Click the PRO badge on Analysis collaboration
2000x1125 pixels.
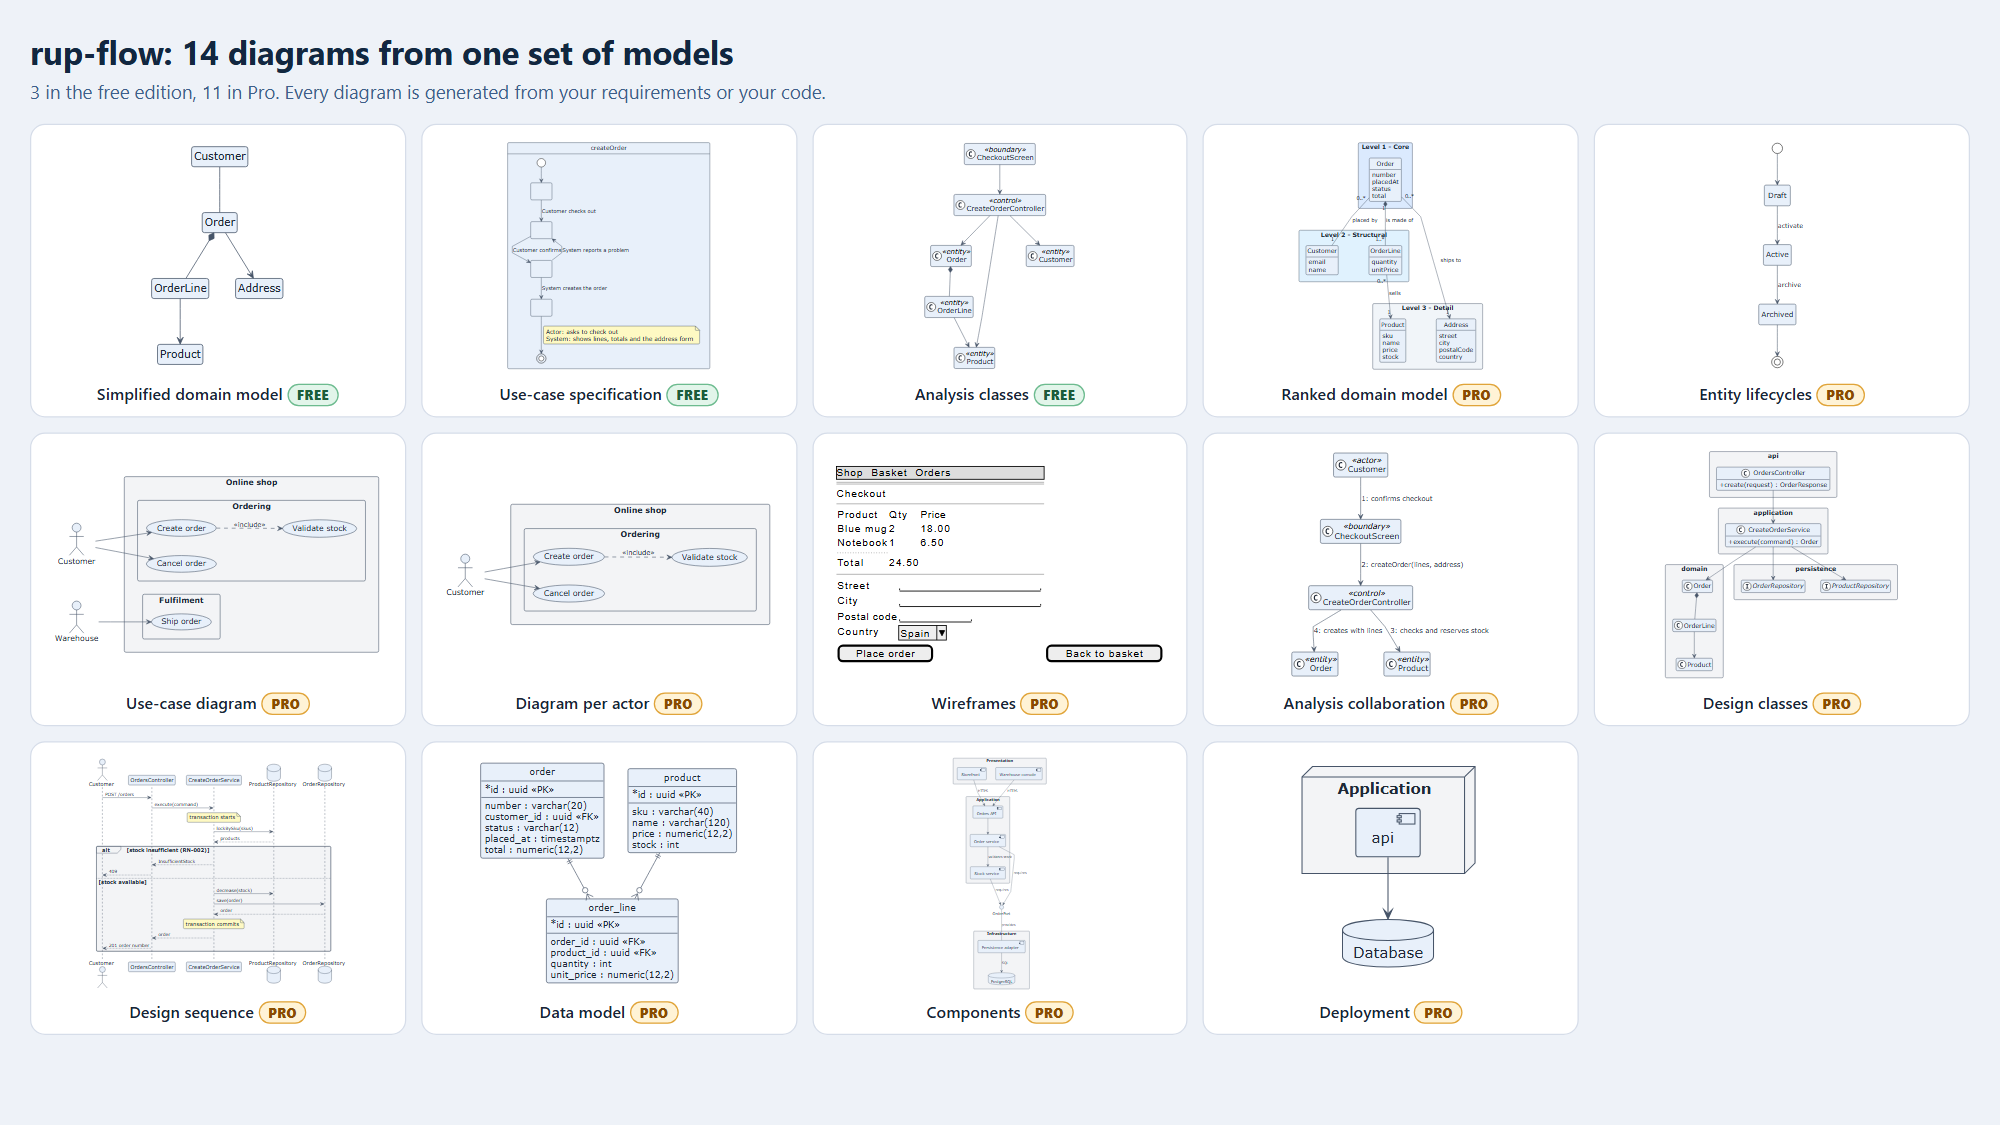1473,704
